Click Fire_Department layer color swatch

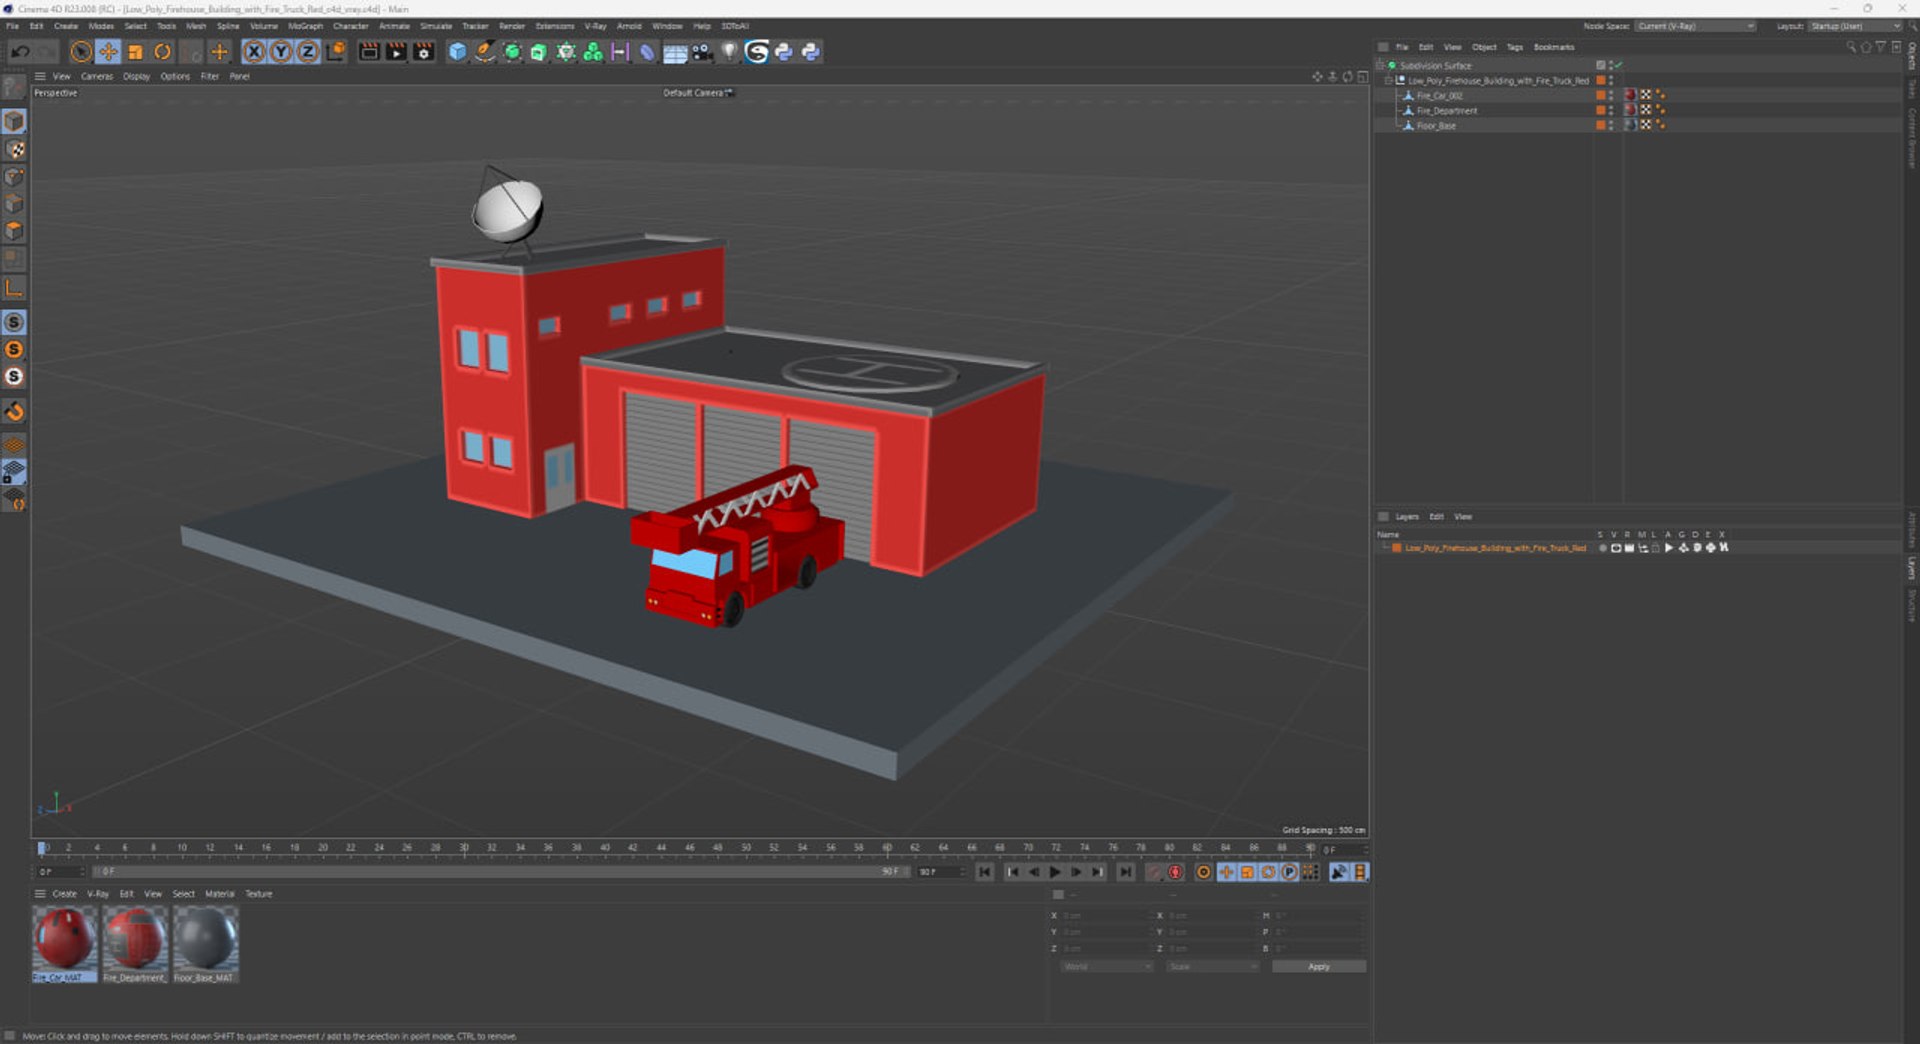[x=1600, y=111]
